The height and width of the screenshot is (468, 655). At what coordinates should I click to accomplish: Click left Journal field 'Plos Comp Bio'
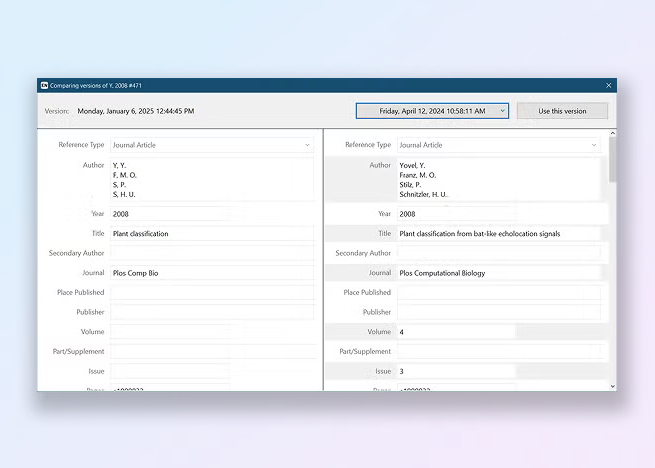pyautogui.click(x=212, y=273)
